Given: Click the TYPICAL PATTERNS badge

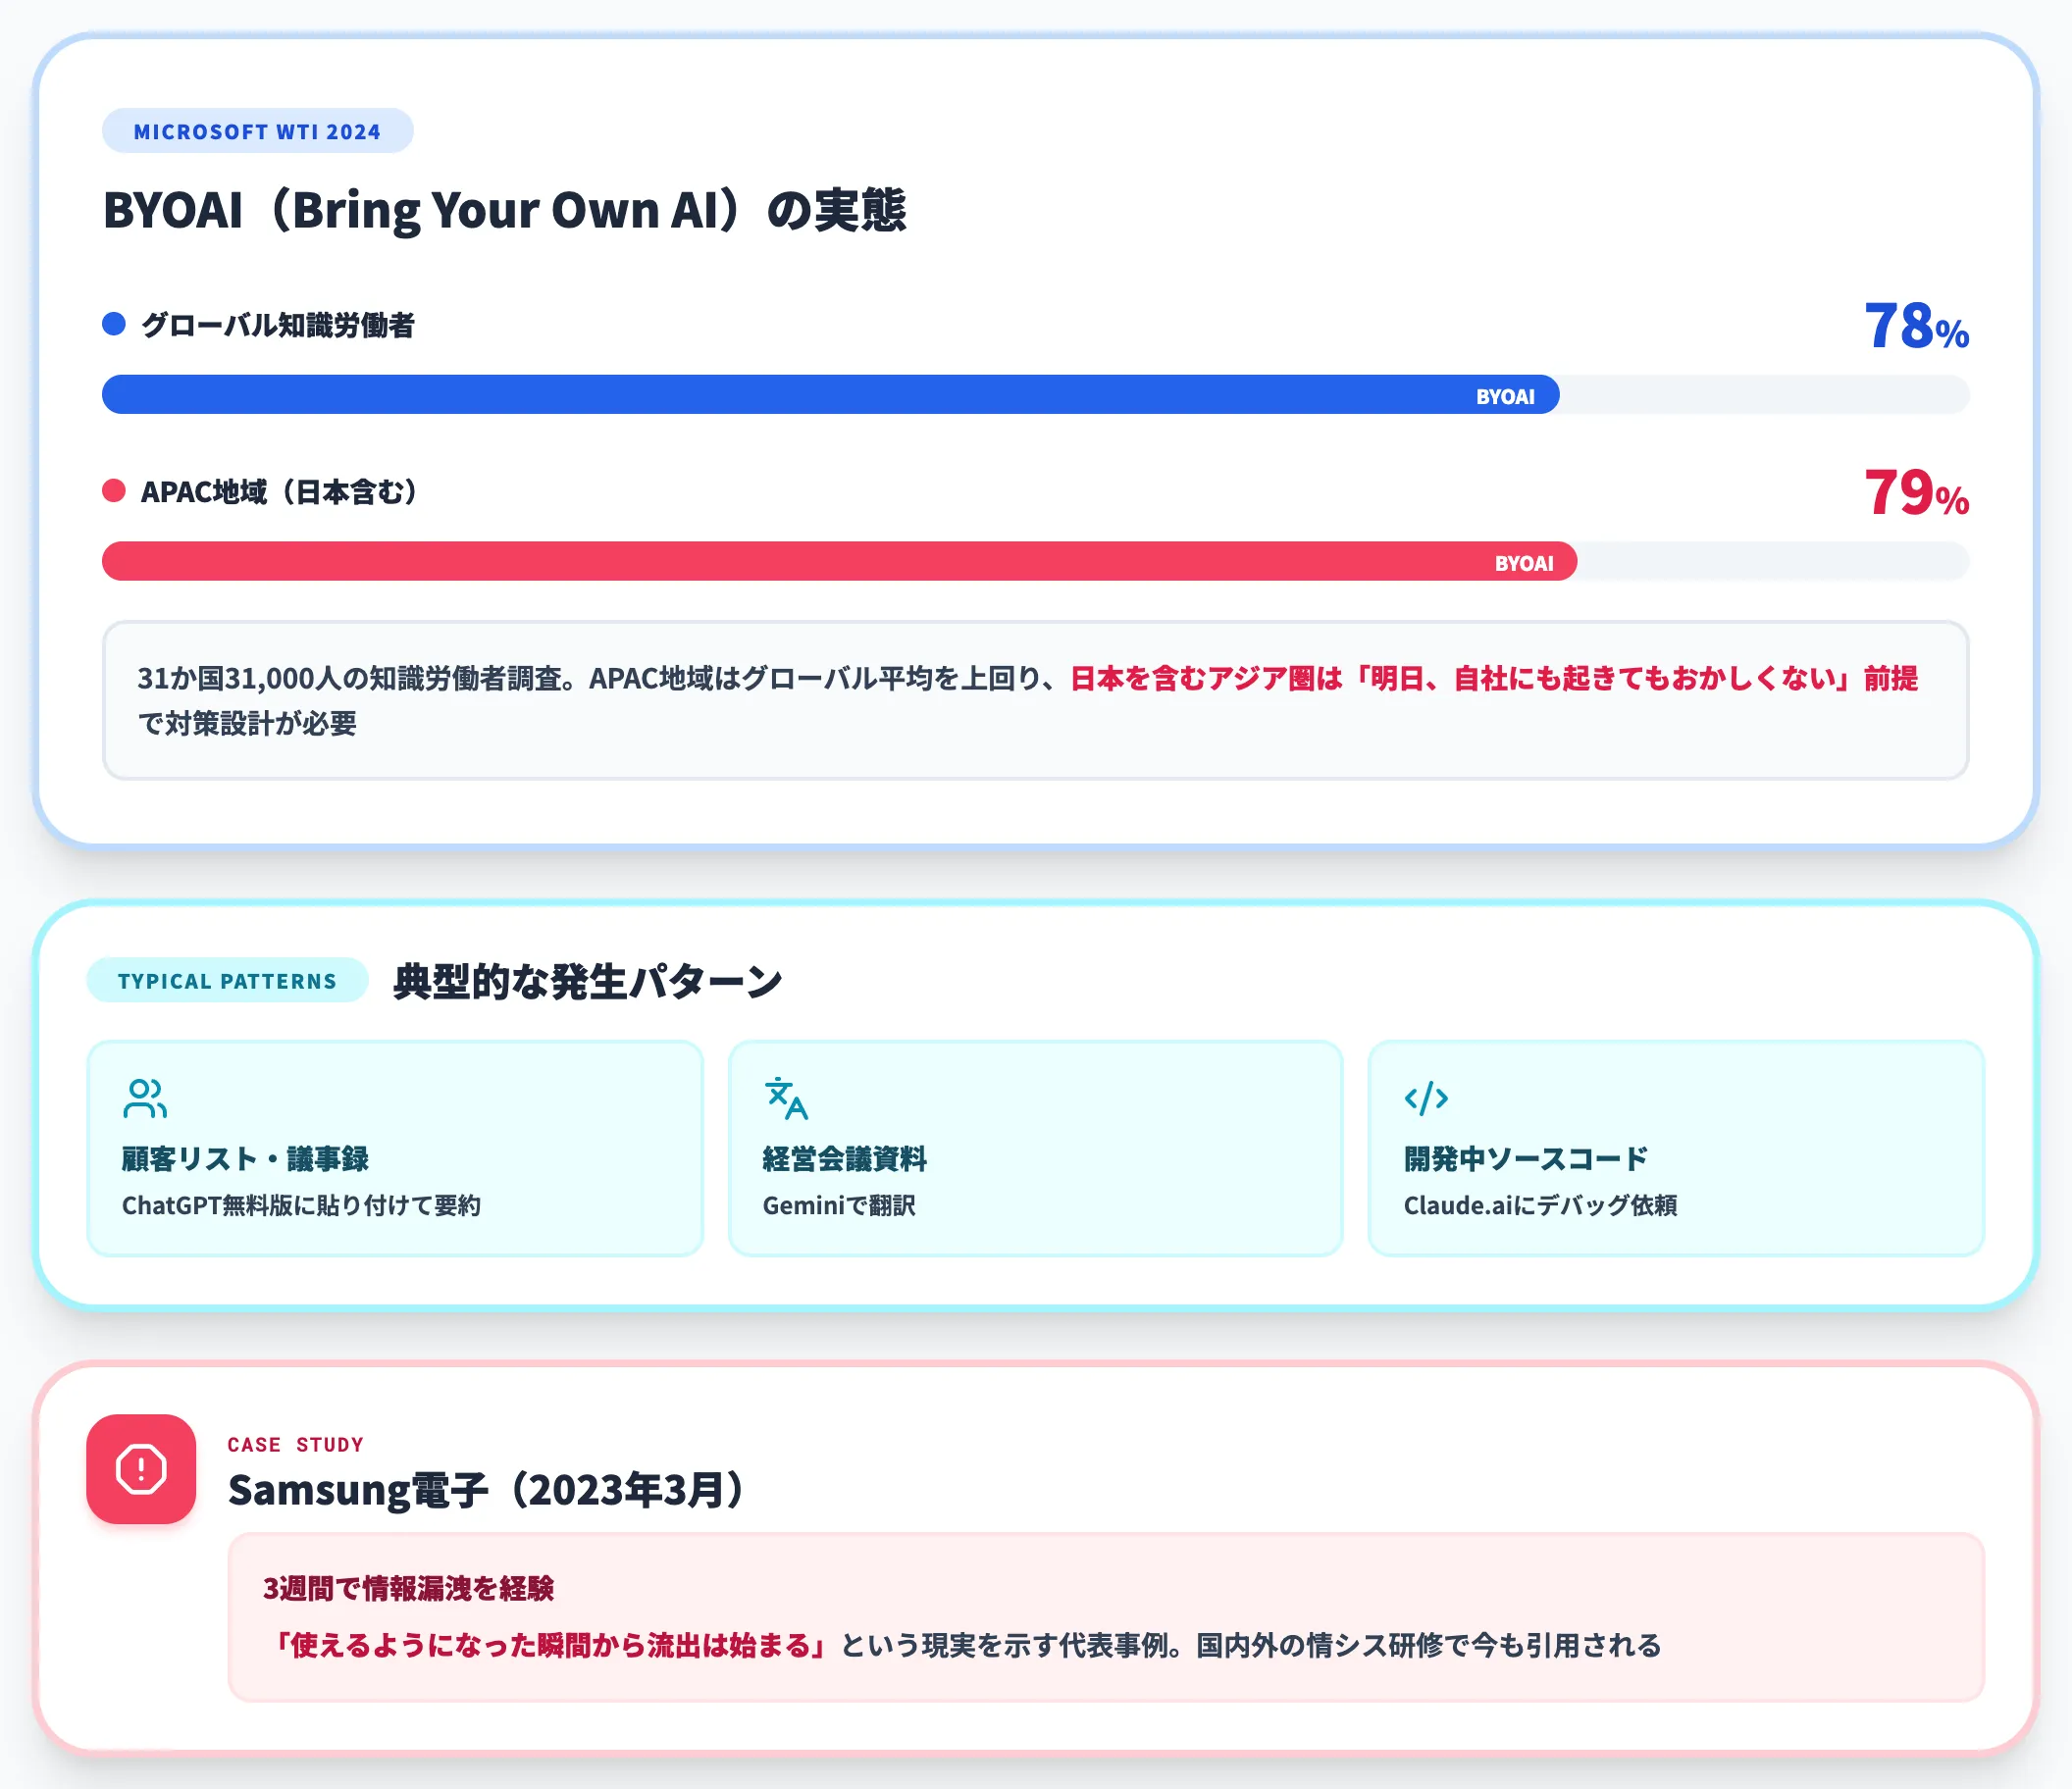Looking at the screenshot, I should coord(228,981).
